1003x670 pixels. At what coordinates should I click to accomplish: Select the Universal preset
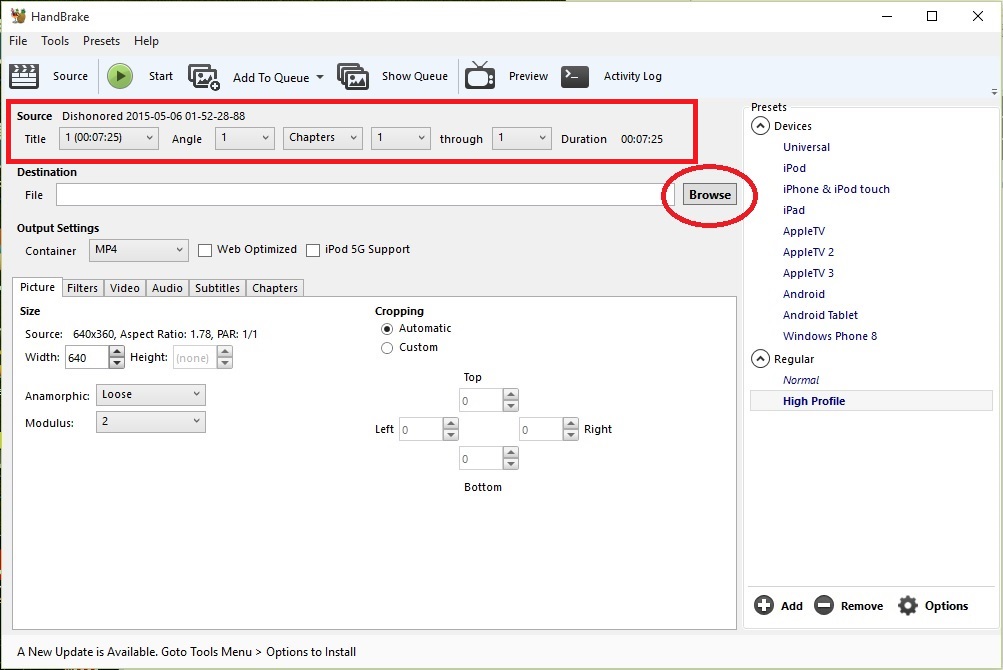806,147
